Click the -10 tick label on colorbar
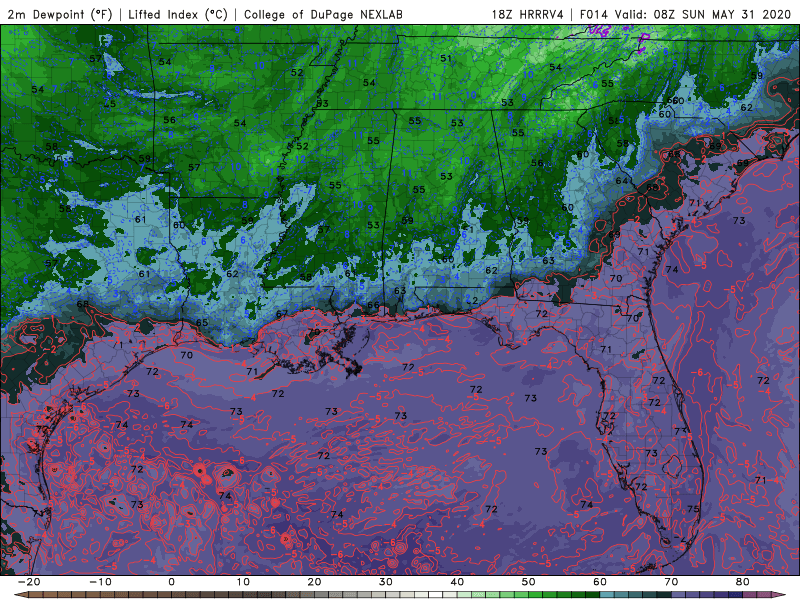Viewport: 800px width, 600px height. click(x=100, y=582)
